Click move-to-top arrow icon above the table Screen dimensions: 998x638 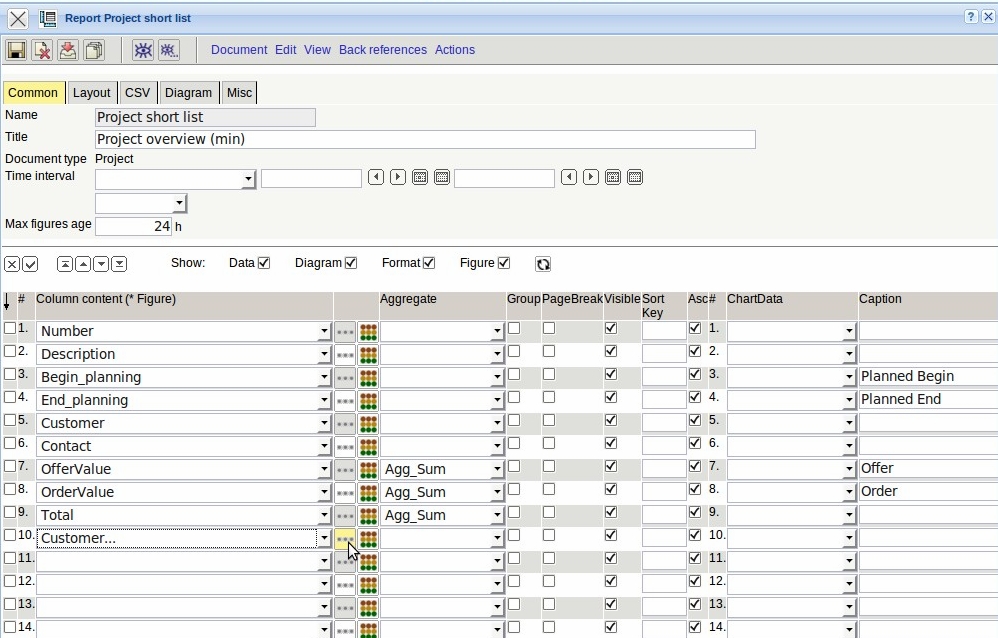point(64,264)
